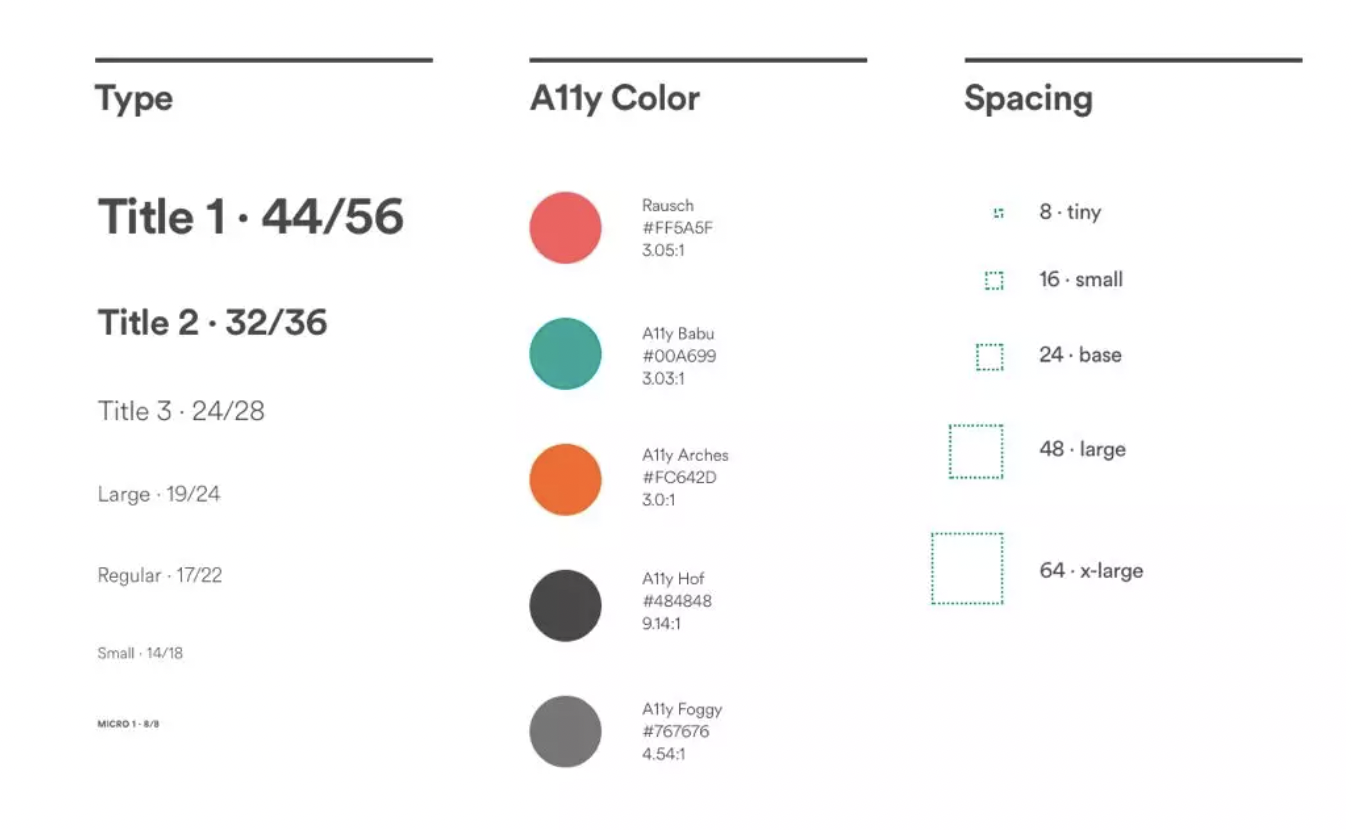Screen dimensions: 1352x830
Task: Pick the A11y Arches orange swatch
Action: (565, 480)
